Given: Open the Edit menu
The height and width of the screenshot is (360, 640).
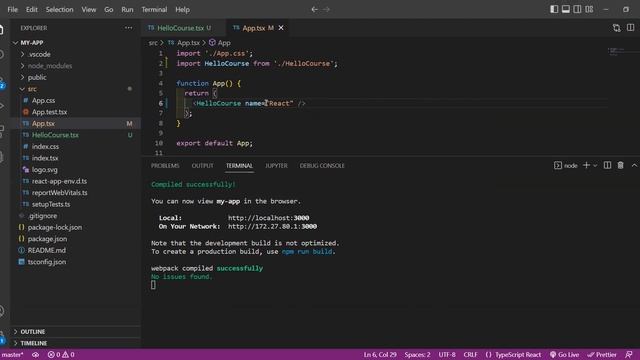Looking at the screenshot, I should point(31,9).
